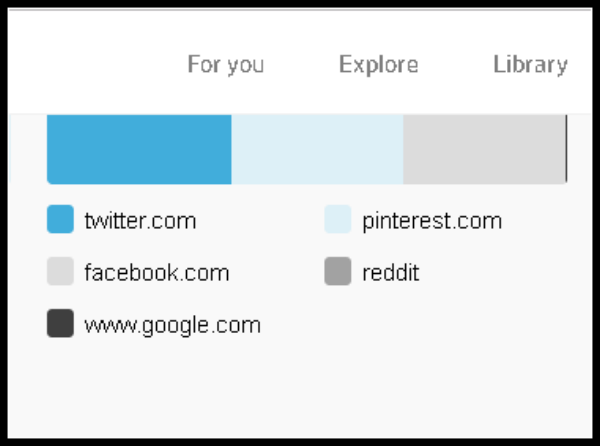Viewport: 600px width, 446px height.
Task: Click the www.google.com legend label
Action: (172, 324)
